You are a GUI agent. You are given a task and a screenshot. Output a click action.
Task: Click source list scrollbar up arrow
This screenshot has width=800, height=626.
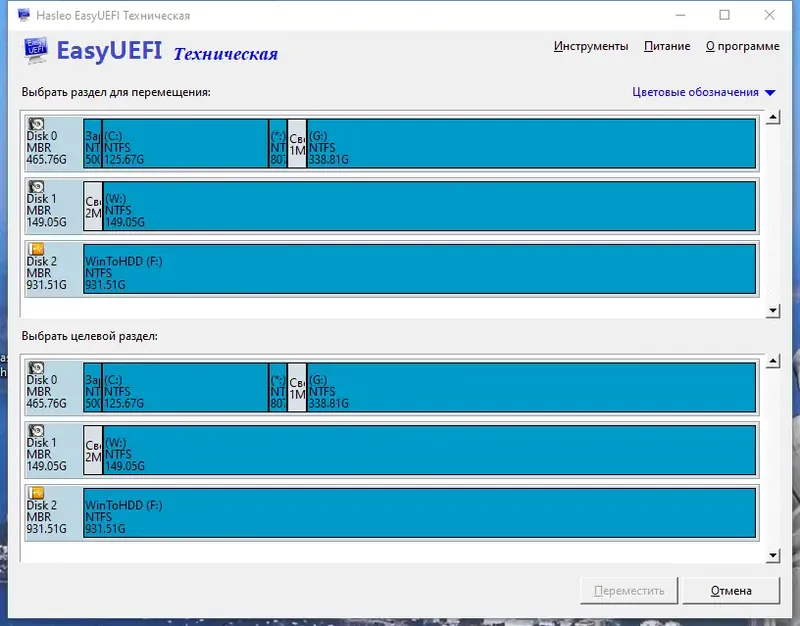(773, 117)
